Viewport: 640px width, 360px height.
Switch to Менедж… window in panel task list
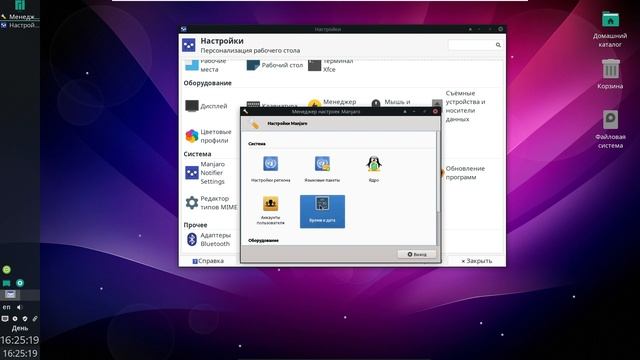(x=20, y=17)
